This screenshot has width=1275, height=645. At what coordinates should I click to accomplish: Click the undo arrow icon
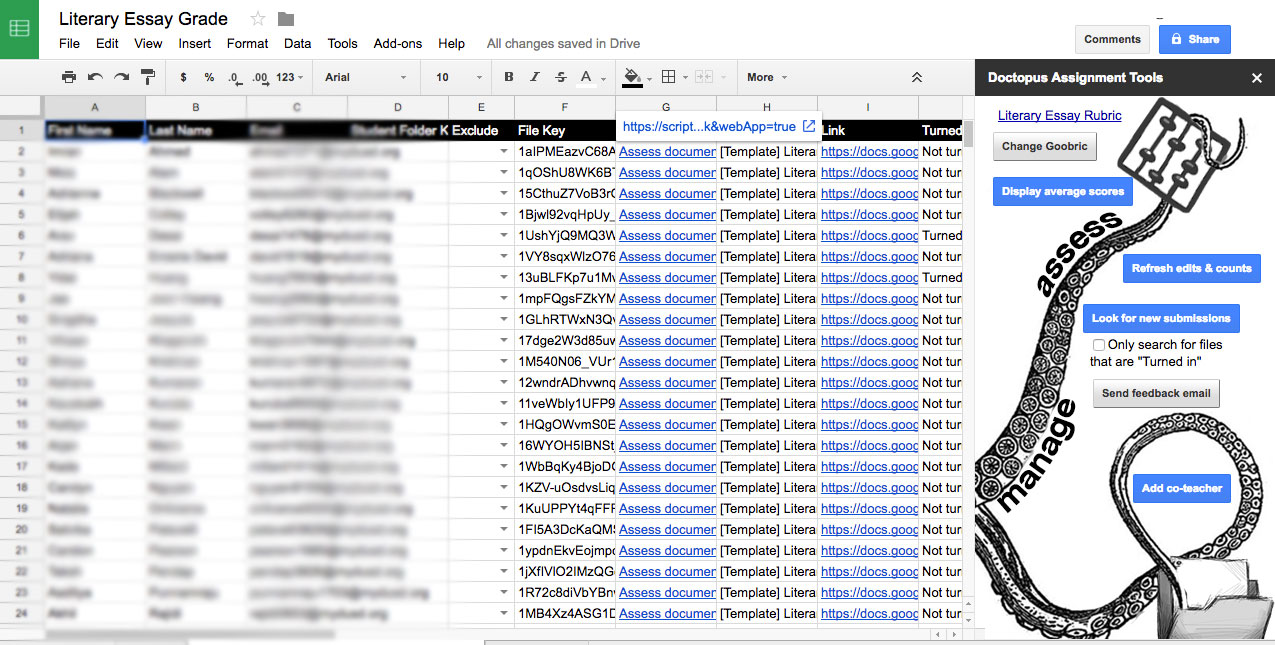click(x=95, y=77)
